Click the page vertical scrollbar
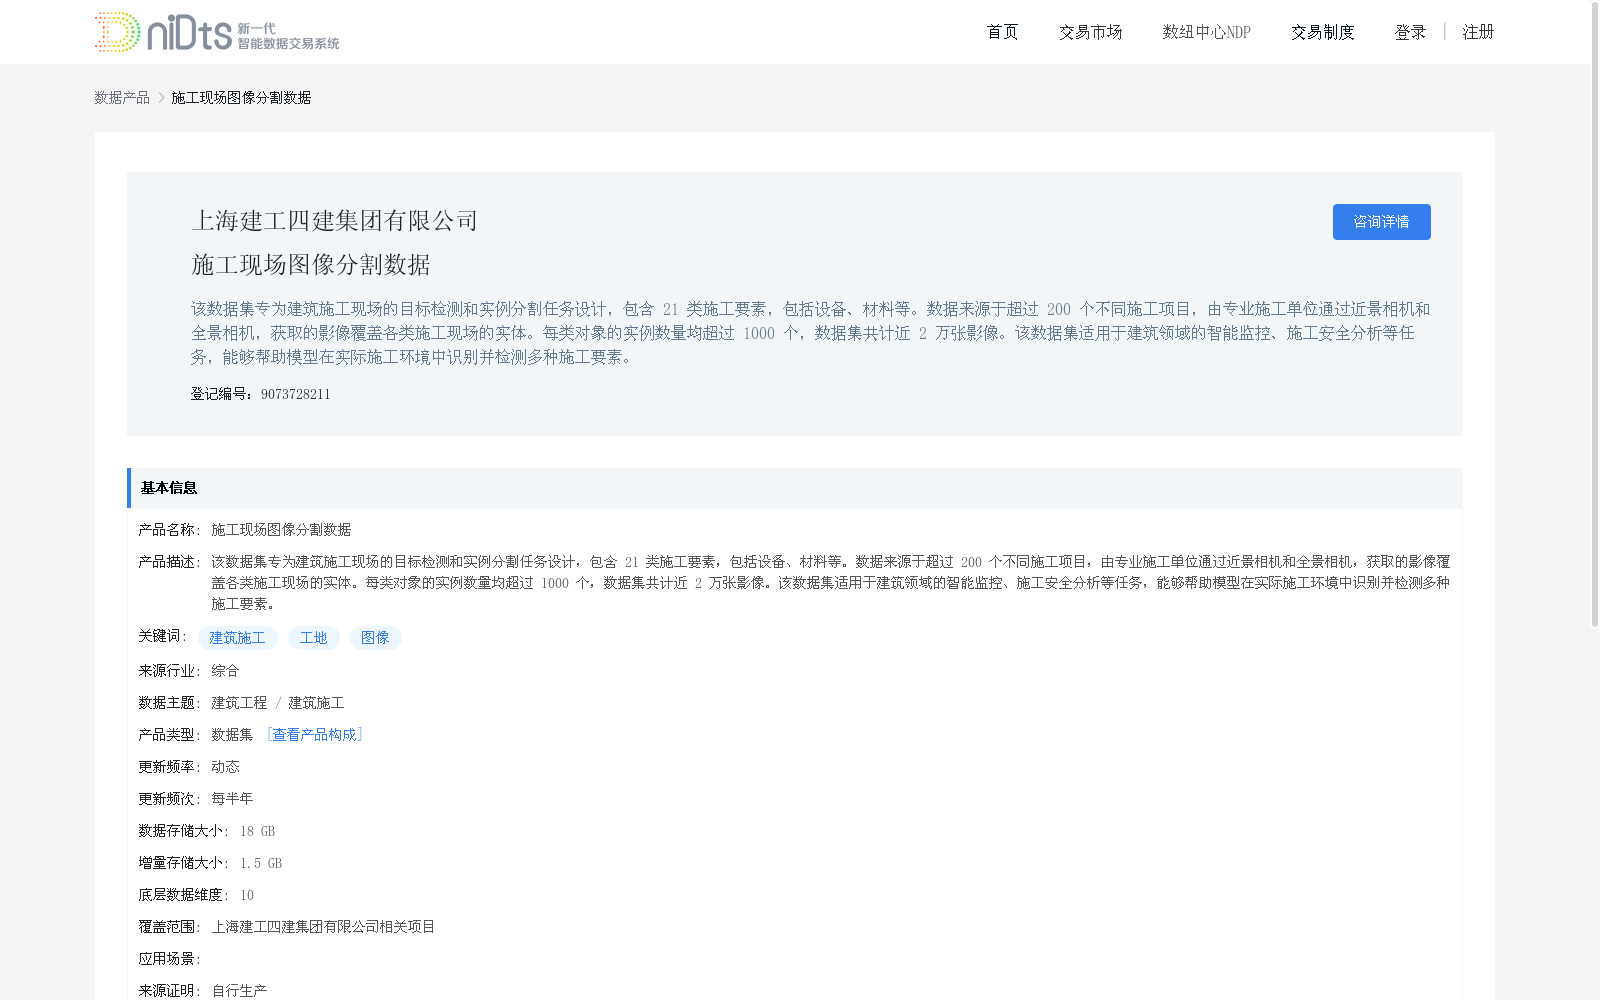Viewport: 1600px width, 1000px height. 1595,316
